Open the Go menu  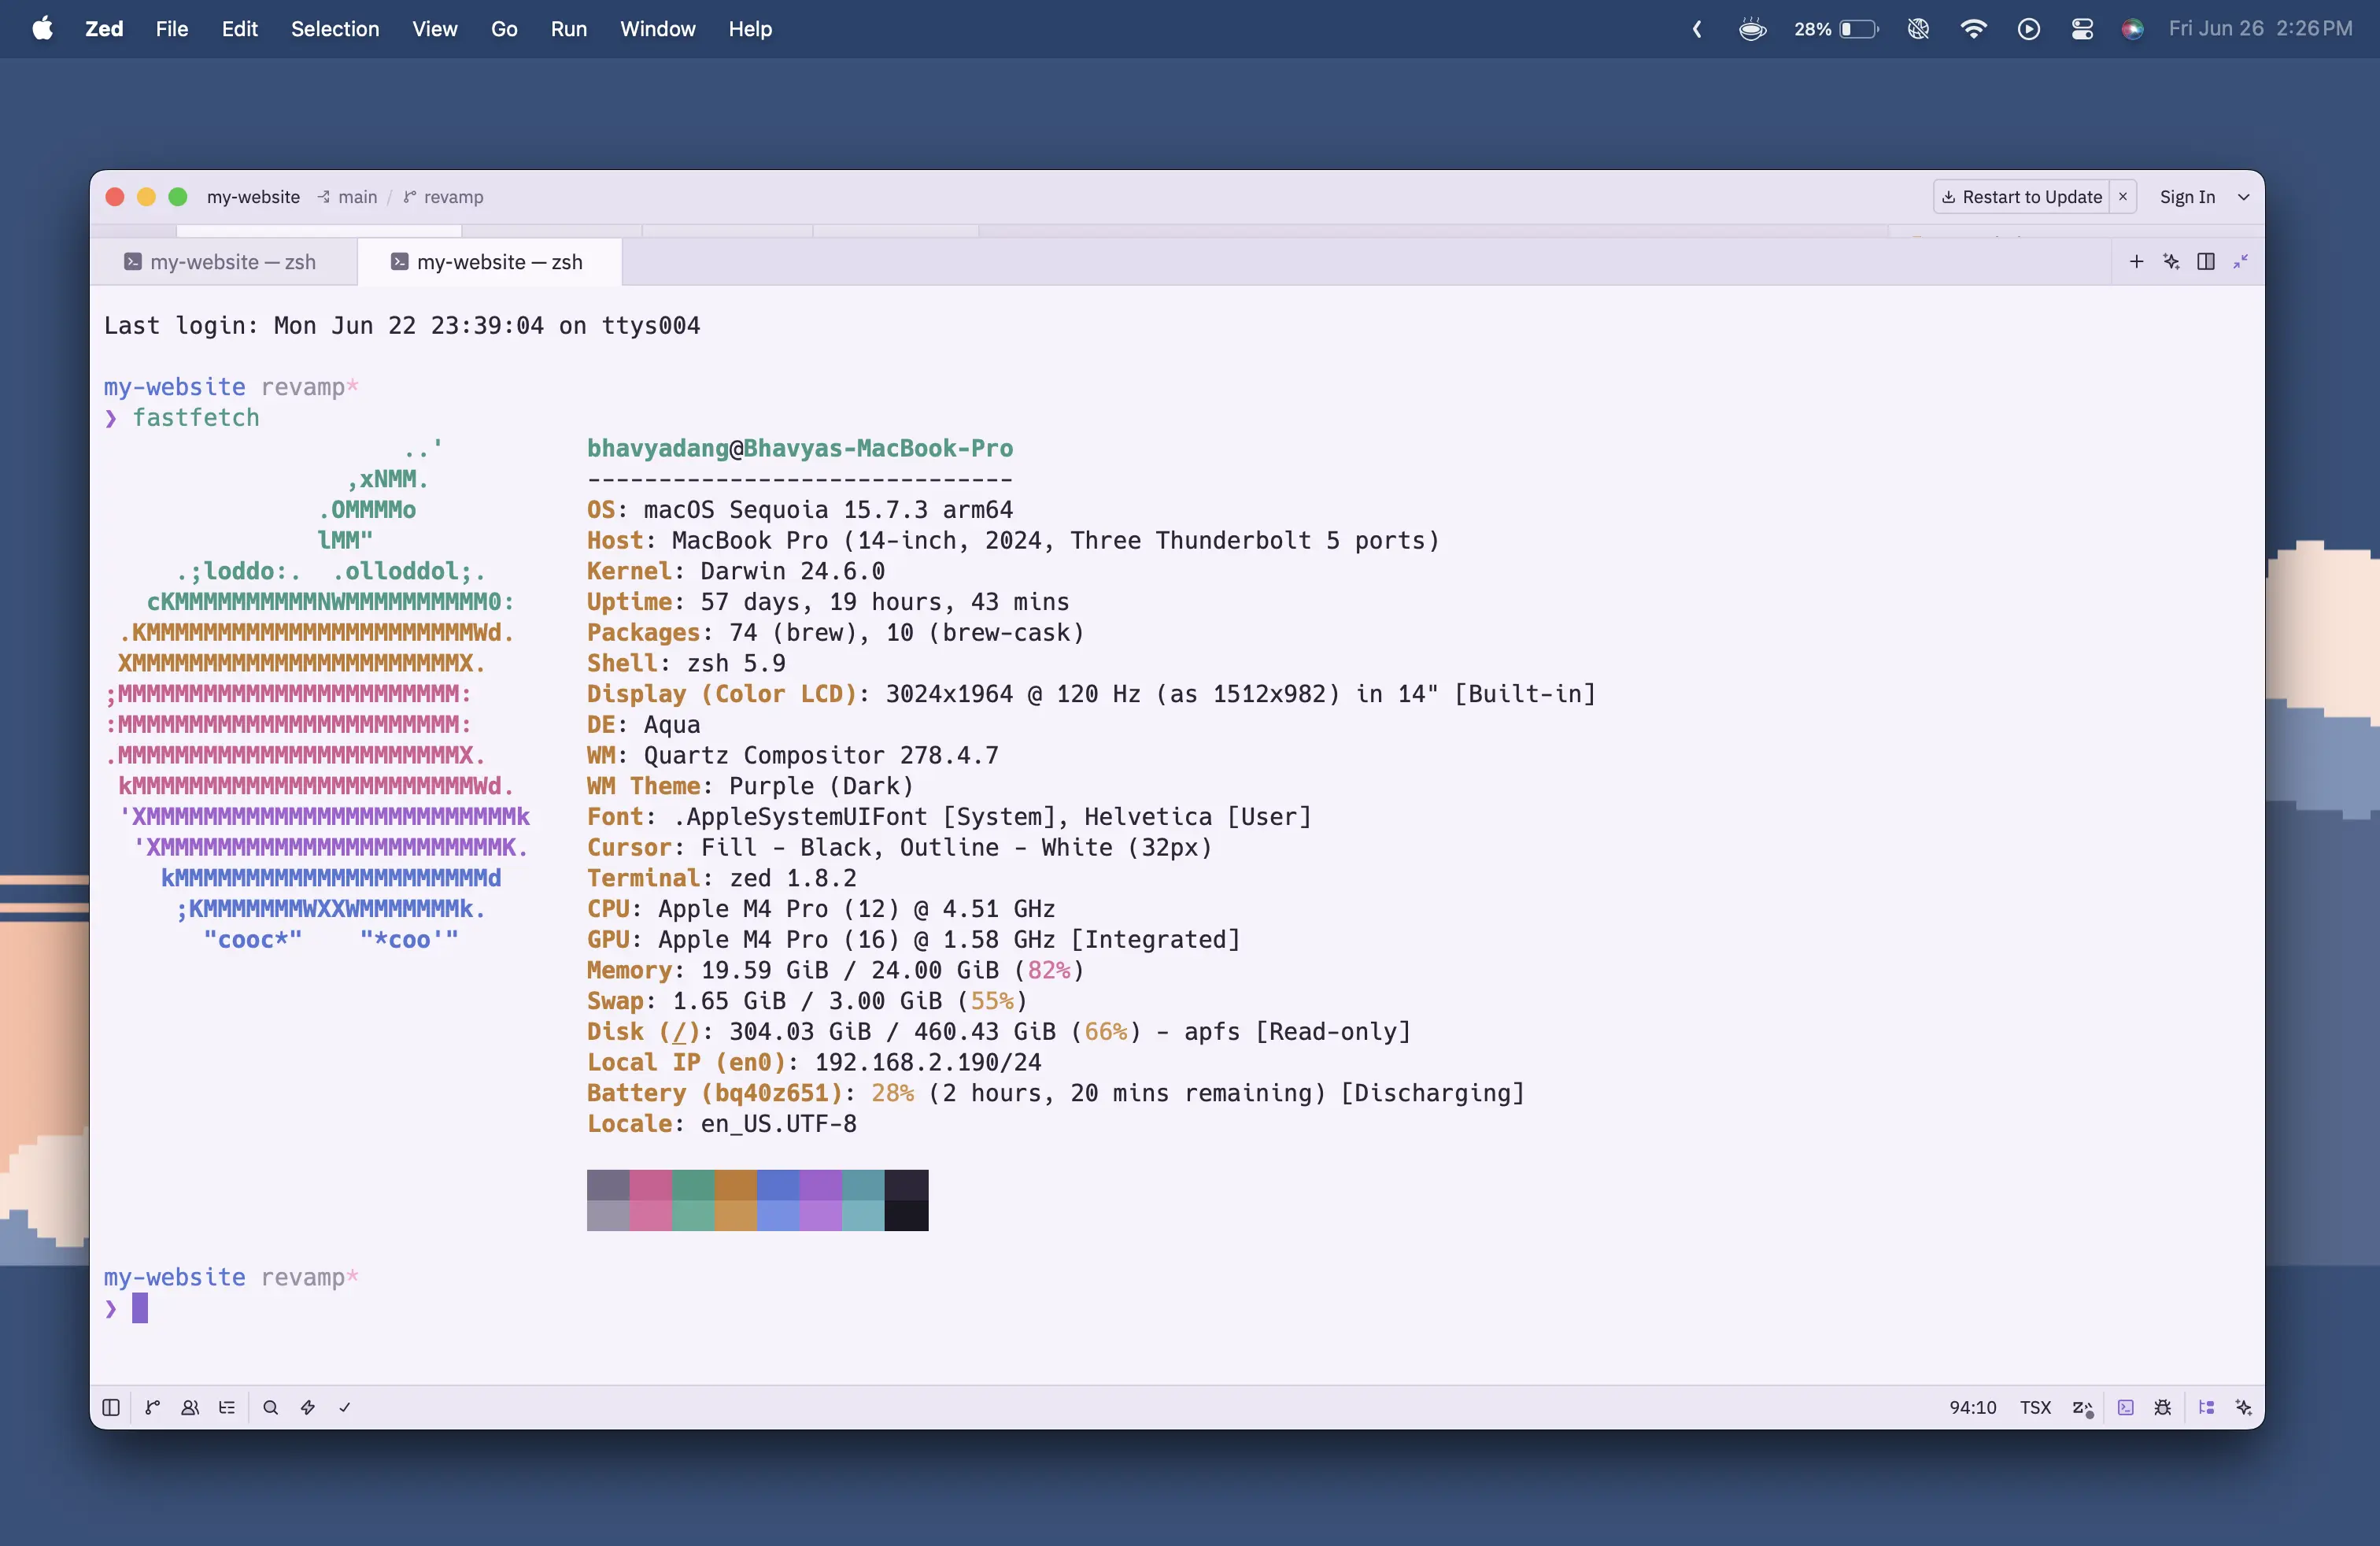click(x=504, y=29)
